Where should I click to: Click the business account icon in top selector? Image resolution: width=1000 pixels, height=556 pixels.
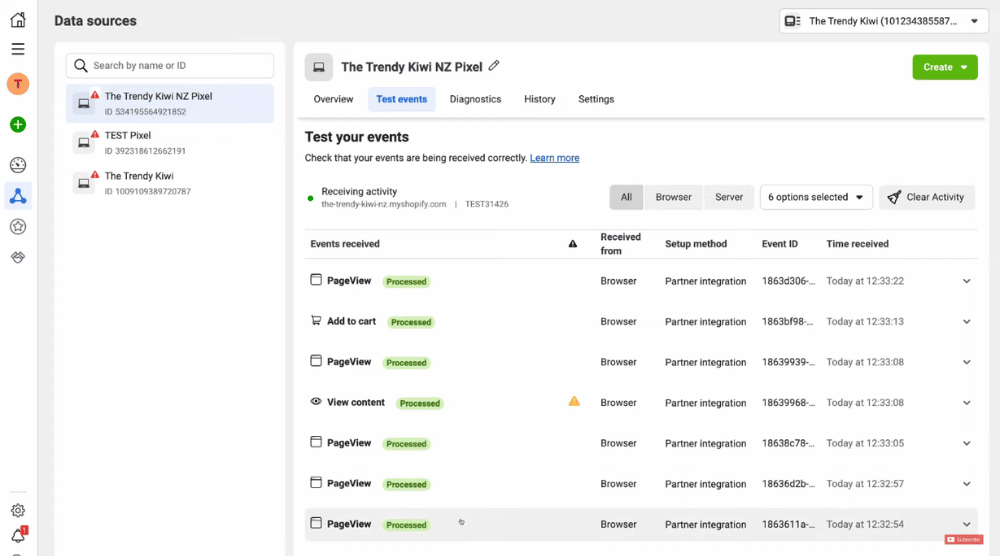(x=793, y=21)
